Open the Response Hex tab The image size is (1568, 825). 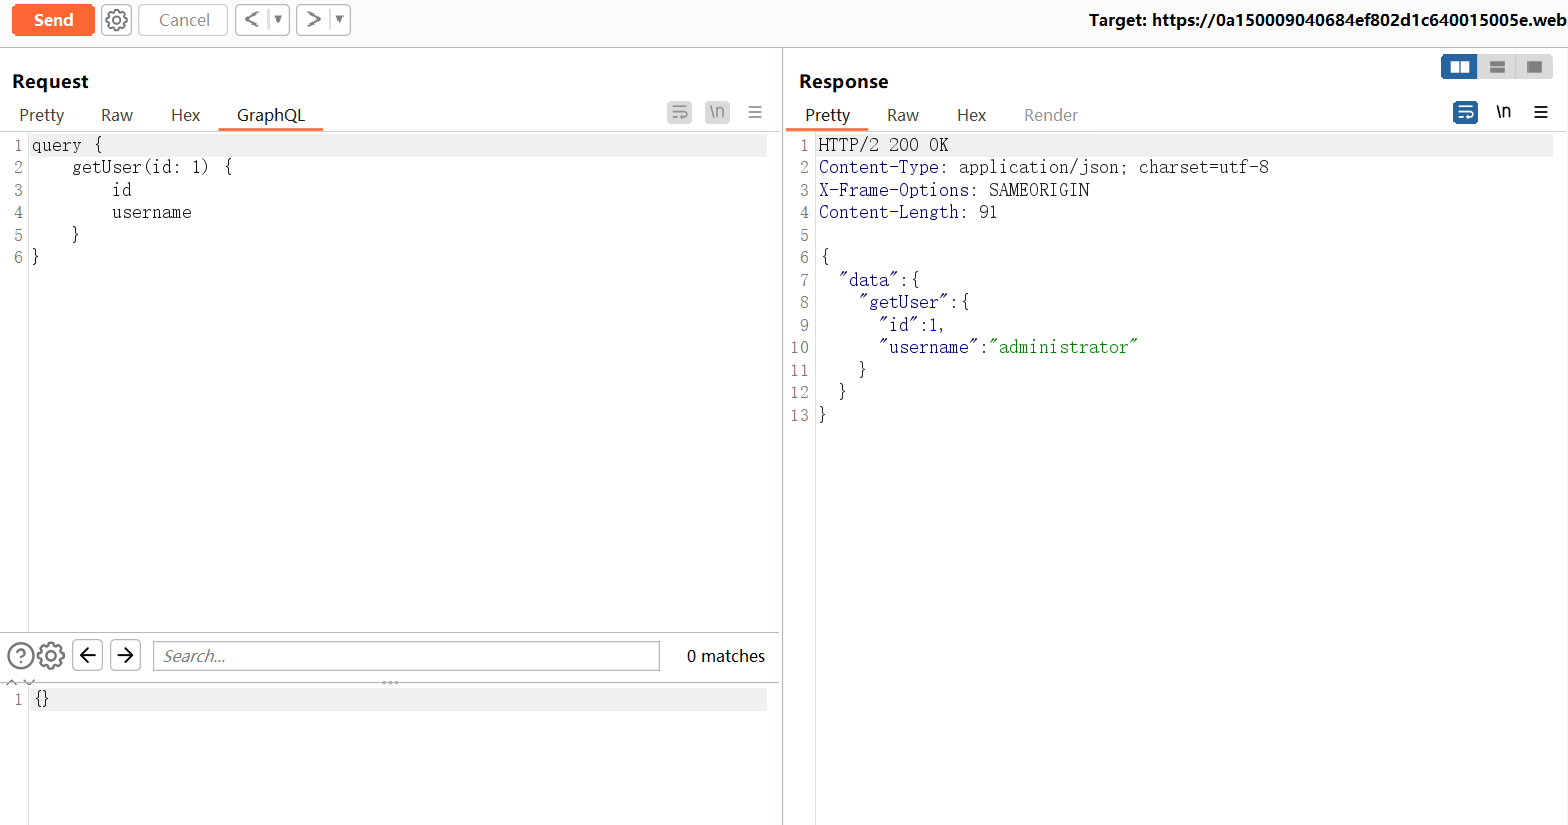[x=971, y=115]
